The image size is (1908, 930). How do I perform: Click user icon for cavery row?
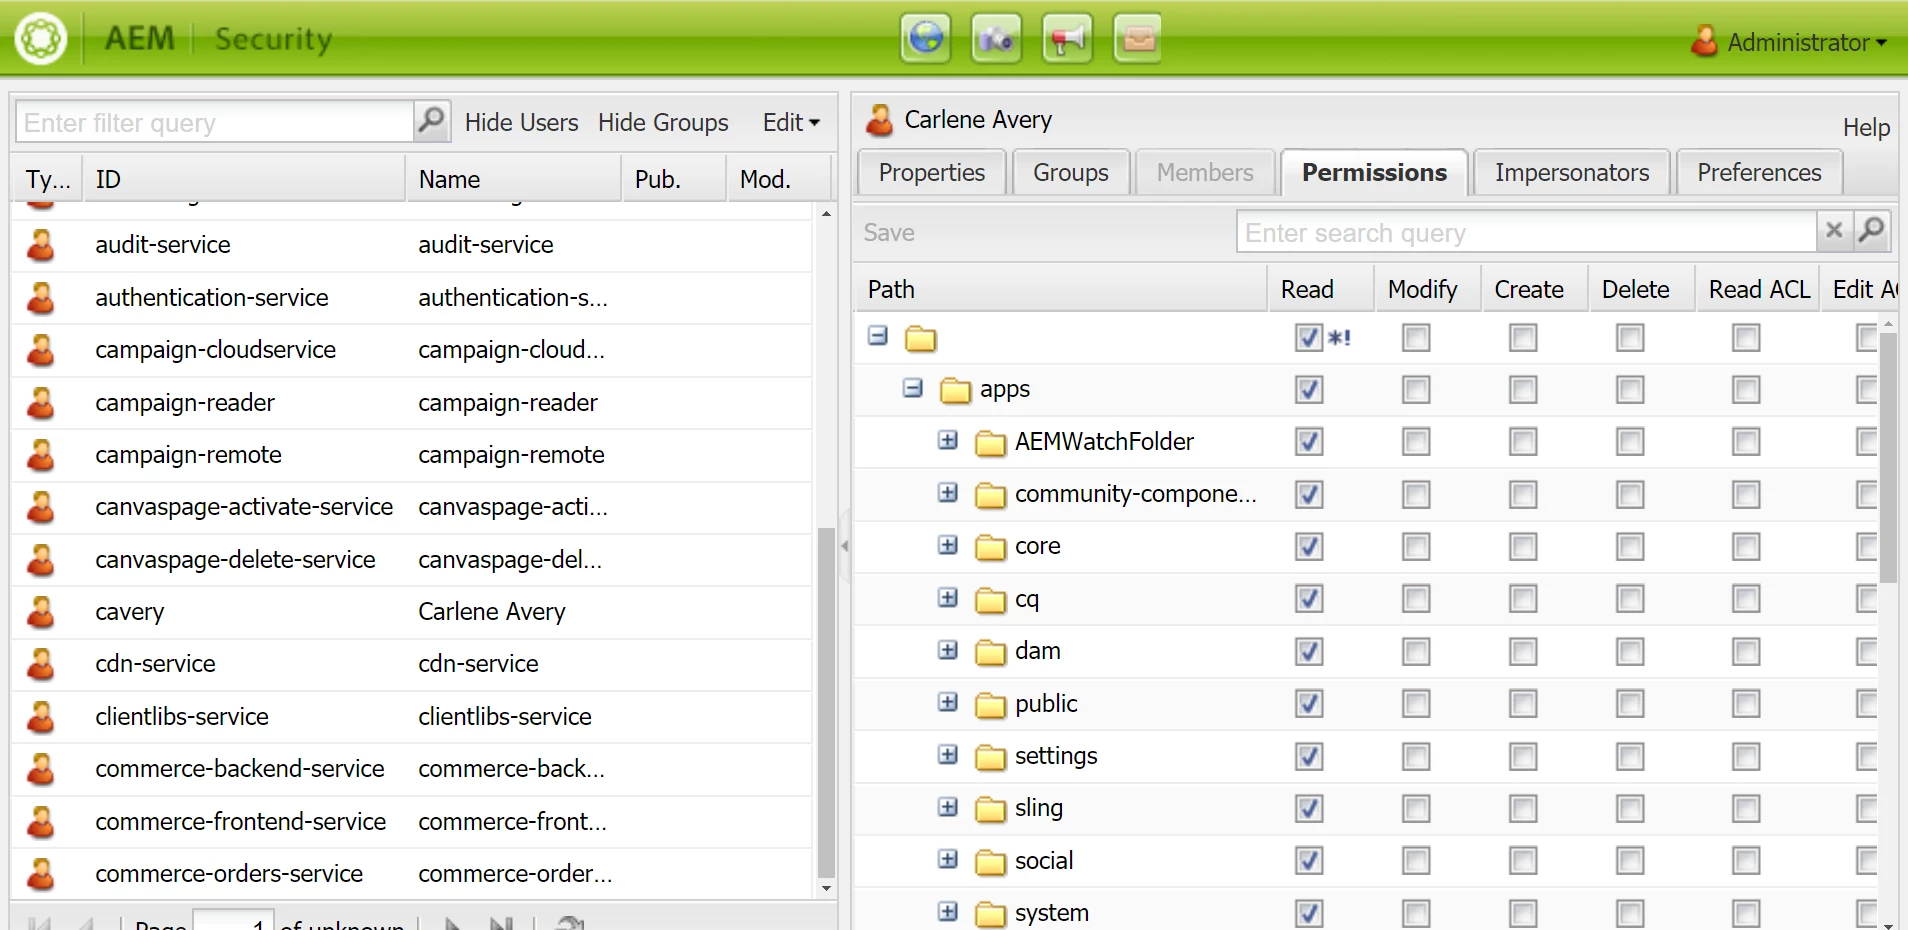41,612
